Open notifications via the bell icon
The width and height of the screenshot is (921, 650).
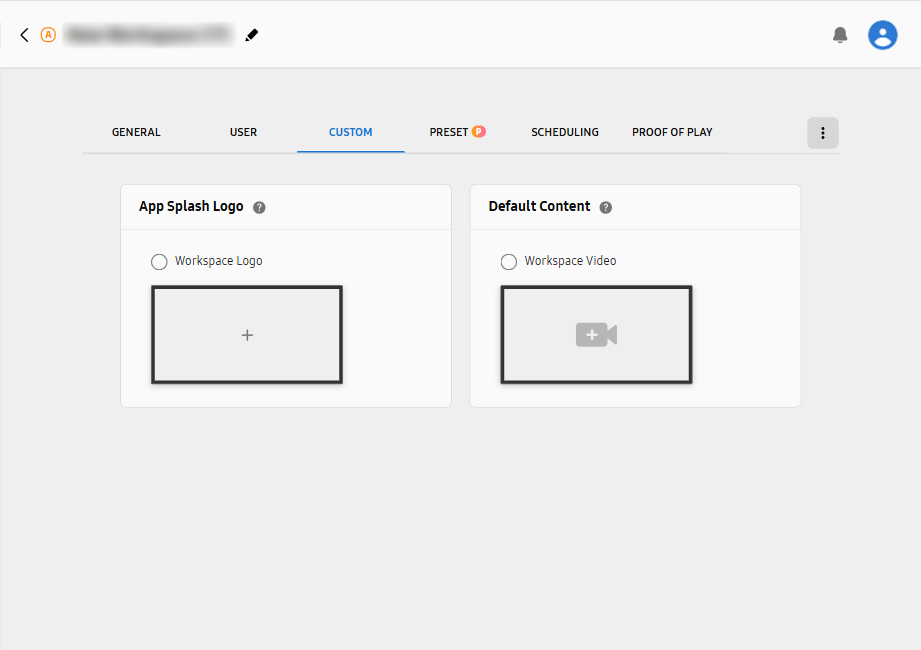840,35
